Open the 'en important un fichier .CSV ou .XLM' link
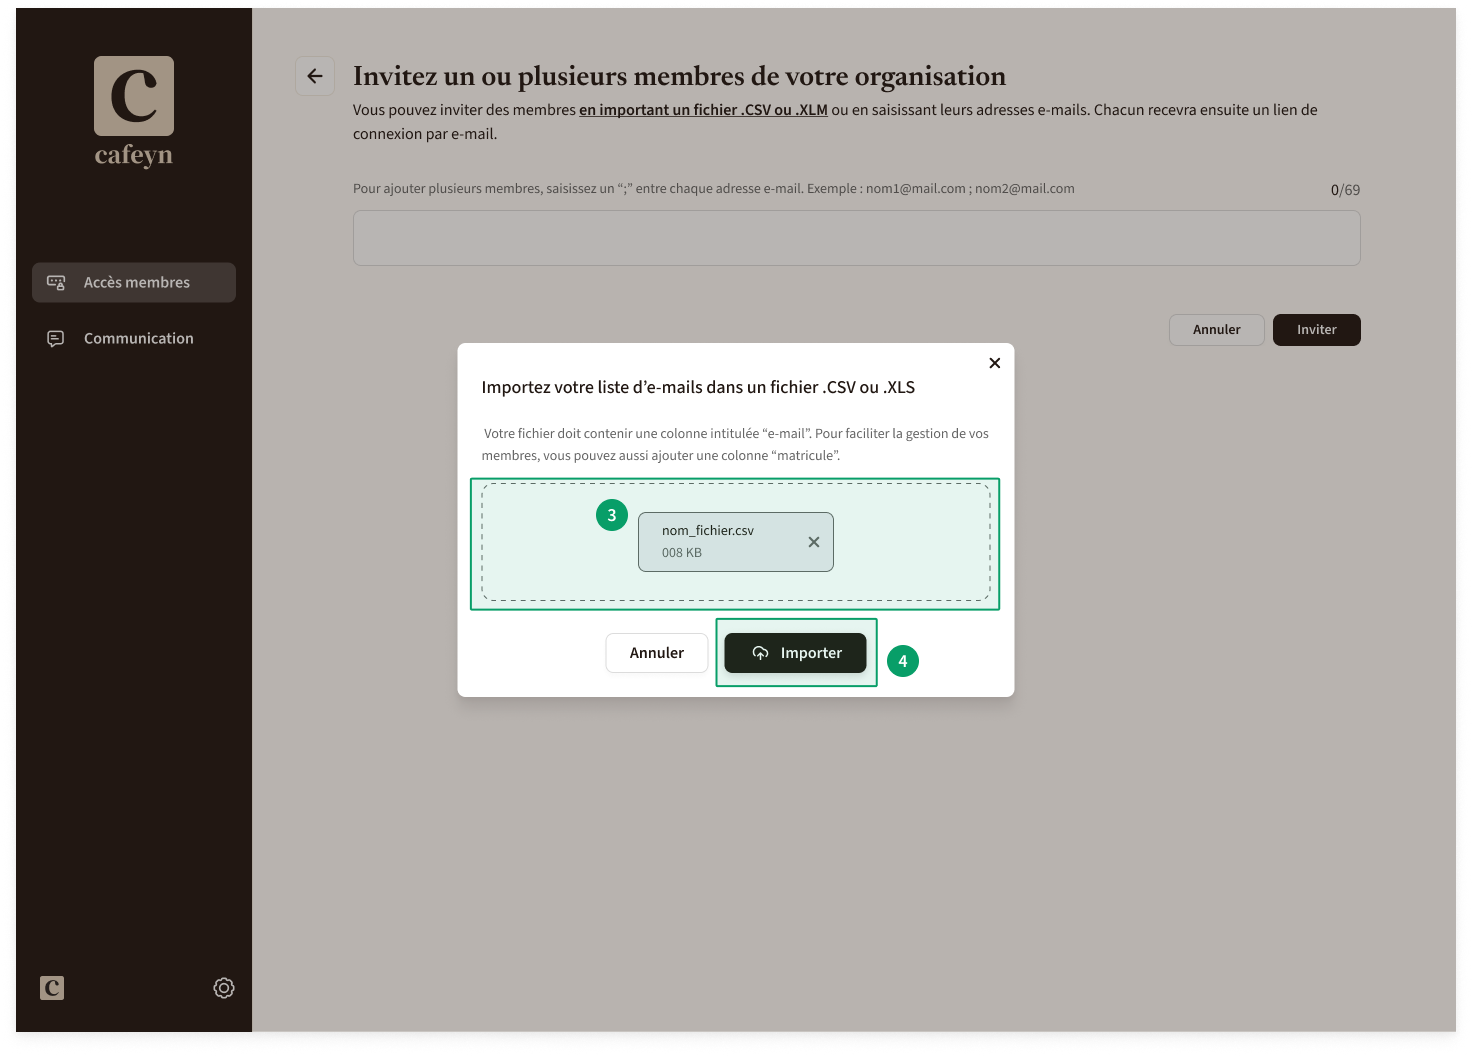Viewport: 1472px width, 1056px height. click(703, 110)
